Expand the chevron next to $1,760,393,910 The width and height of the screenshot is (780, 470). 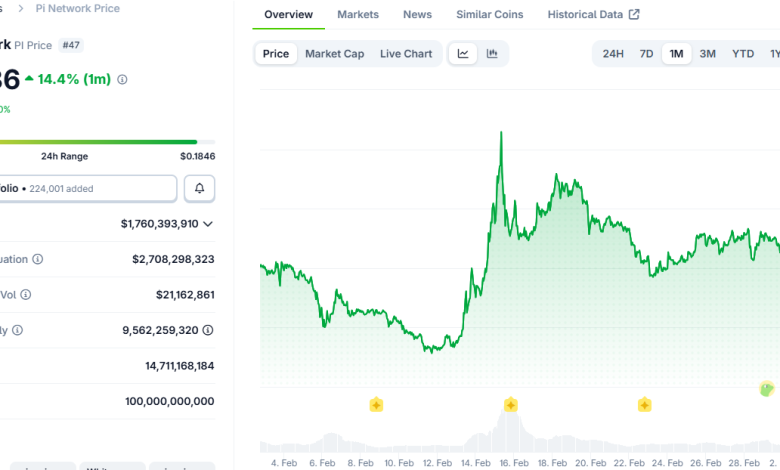pos(208,224)
